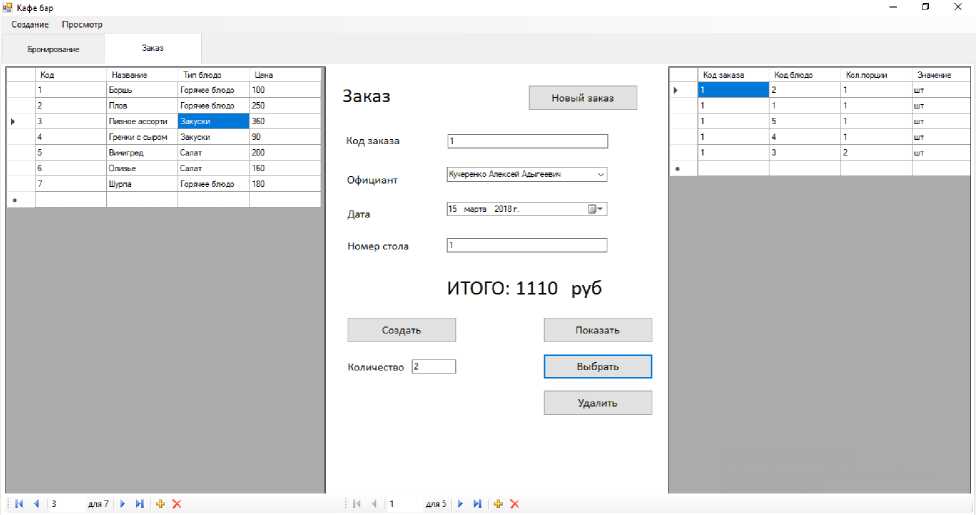Click Код блюда column header in orders table
The height and width of the screenshot is (515, 976).
point(805,75)
